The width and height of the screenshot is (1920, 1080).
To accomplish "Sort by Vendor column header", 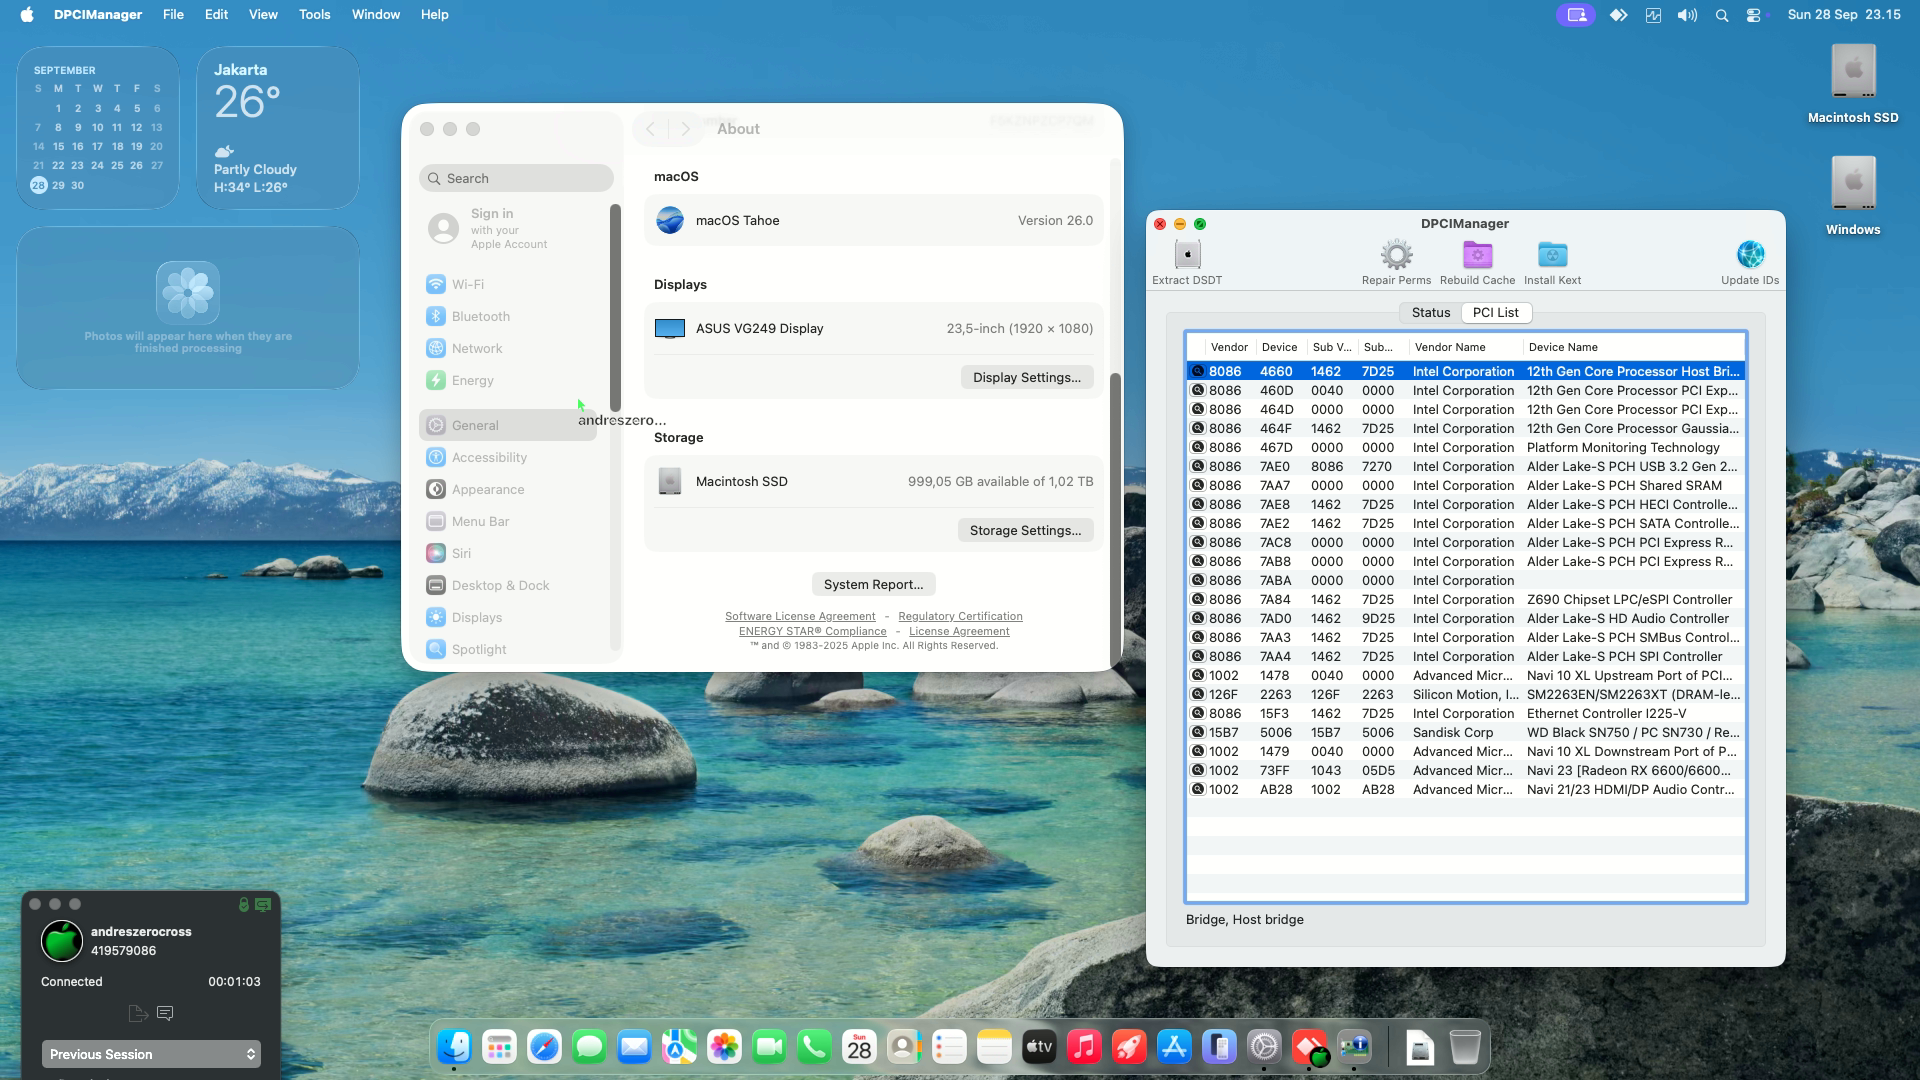I will [x=1228, y=347].
